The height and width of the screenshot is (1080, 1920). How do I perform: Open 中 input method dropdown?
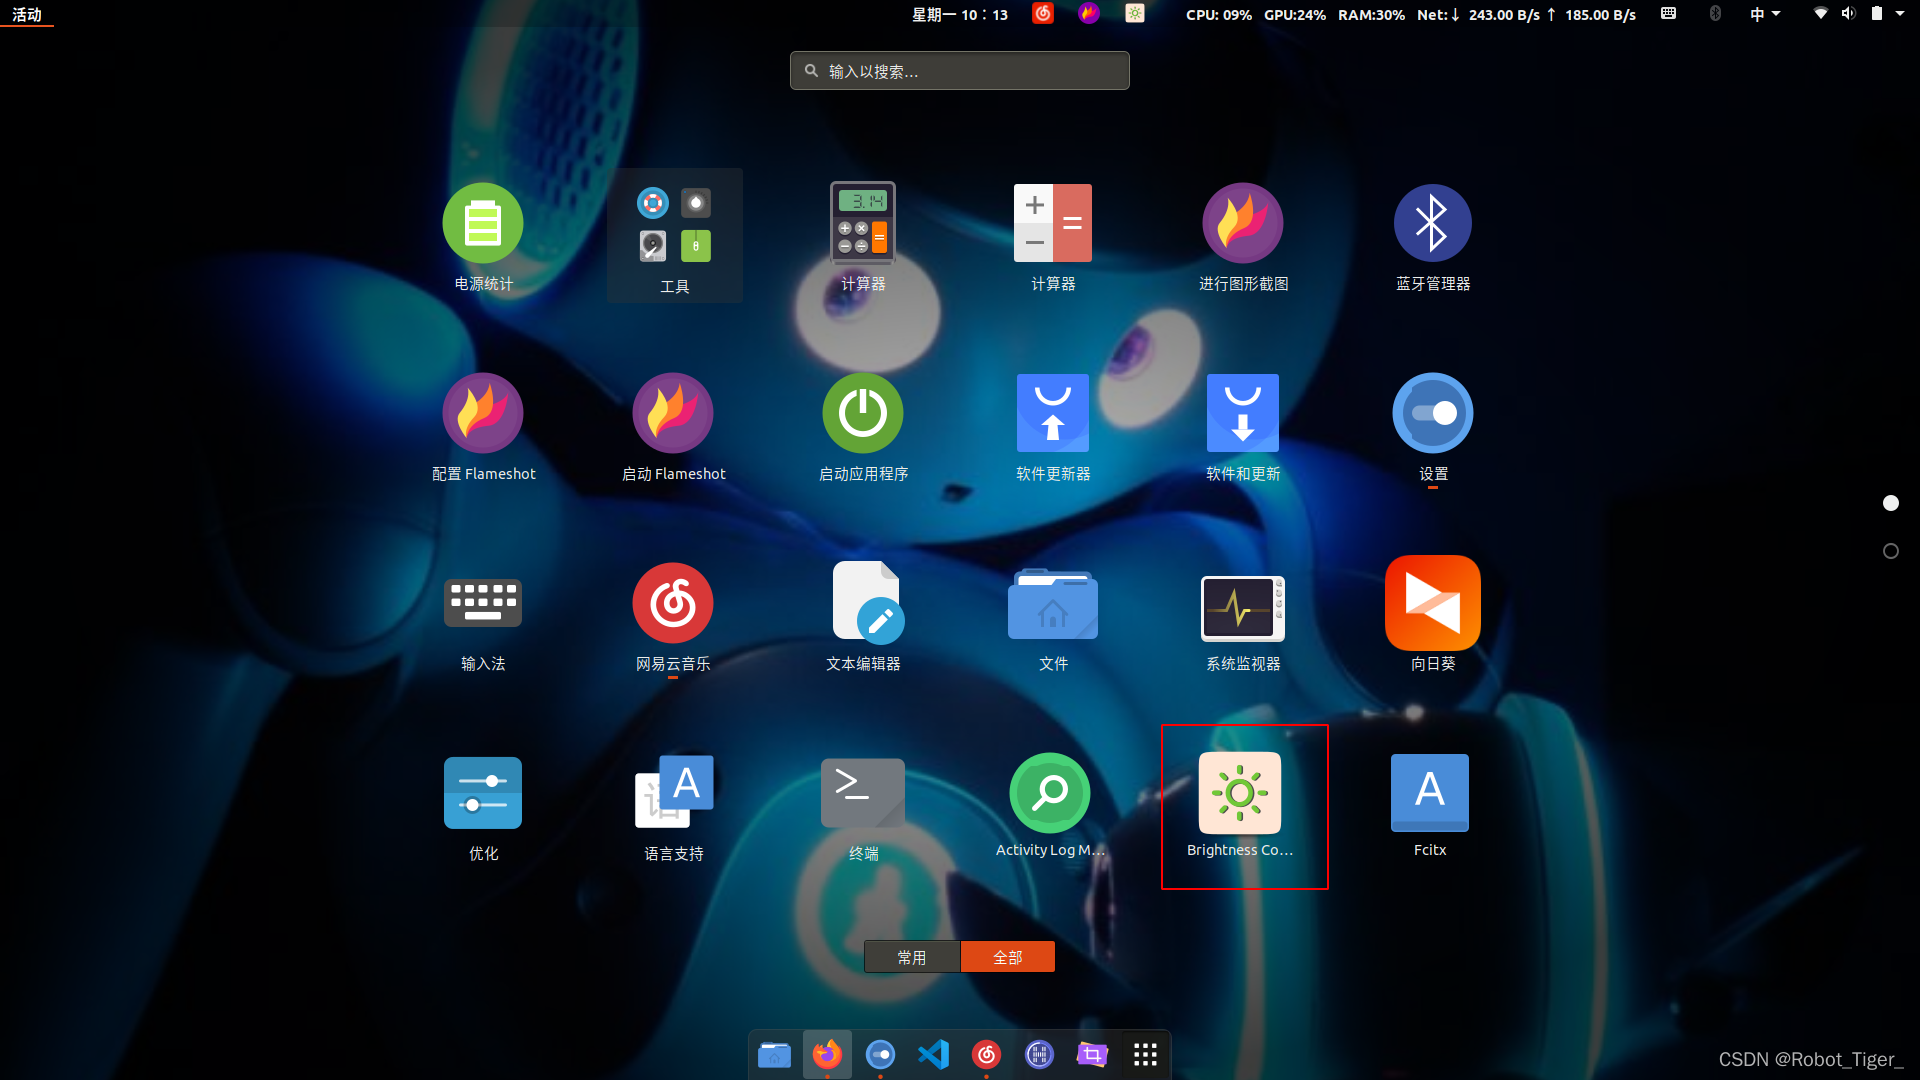[1765, 14]
